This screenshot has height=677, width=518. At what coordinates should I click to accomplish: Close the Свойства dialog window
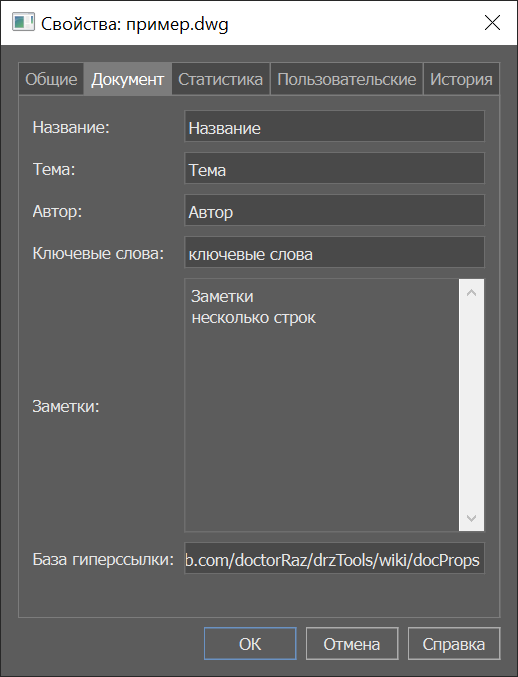492,23
